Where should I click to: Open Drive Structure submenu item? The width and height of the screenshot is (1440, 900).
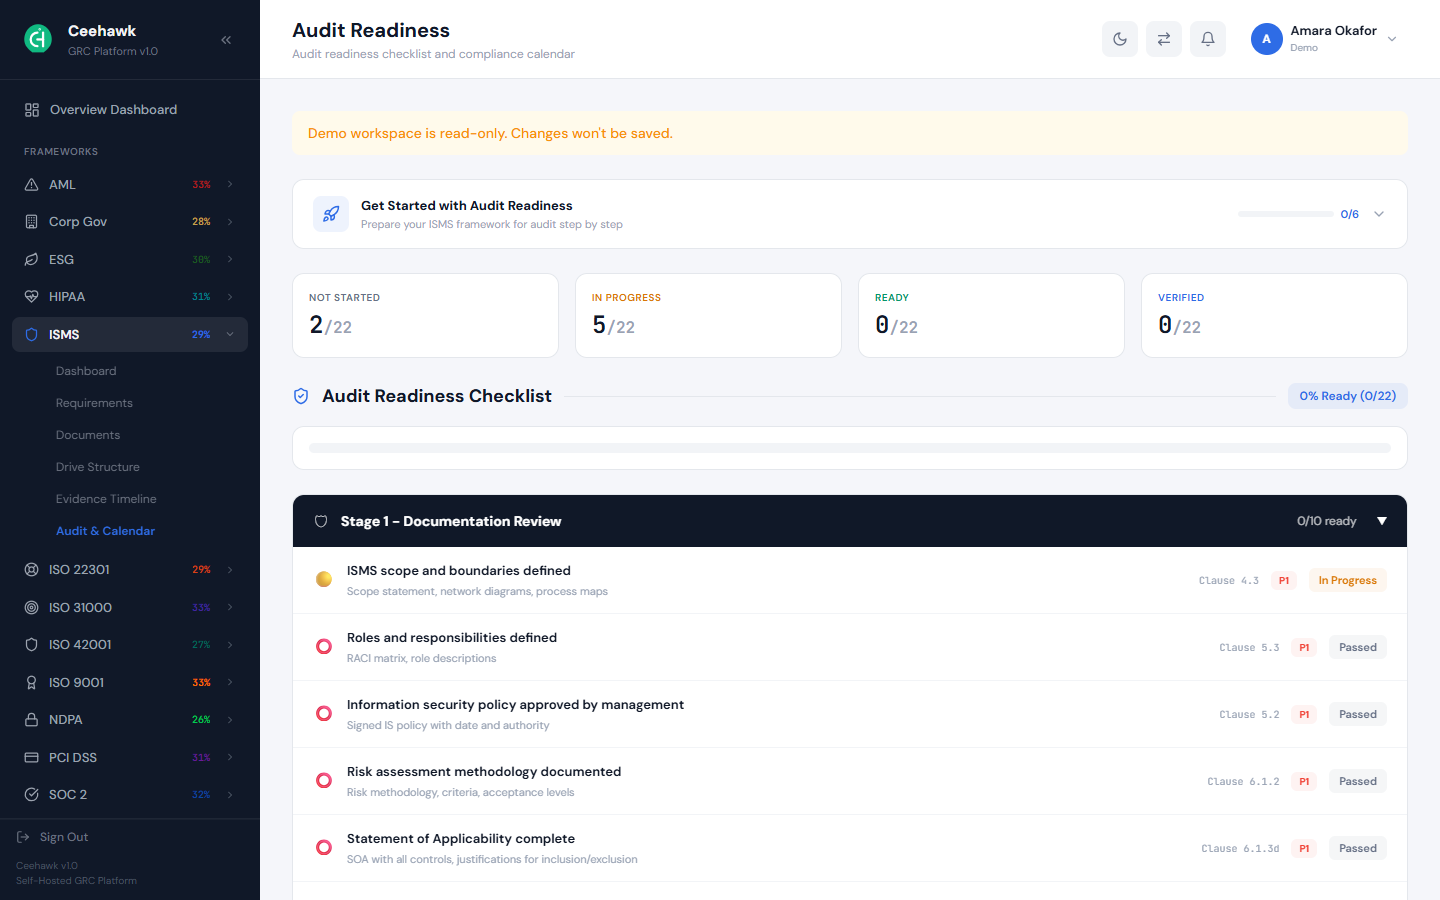coord(98,467)
